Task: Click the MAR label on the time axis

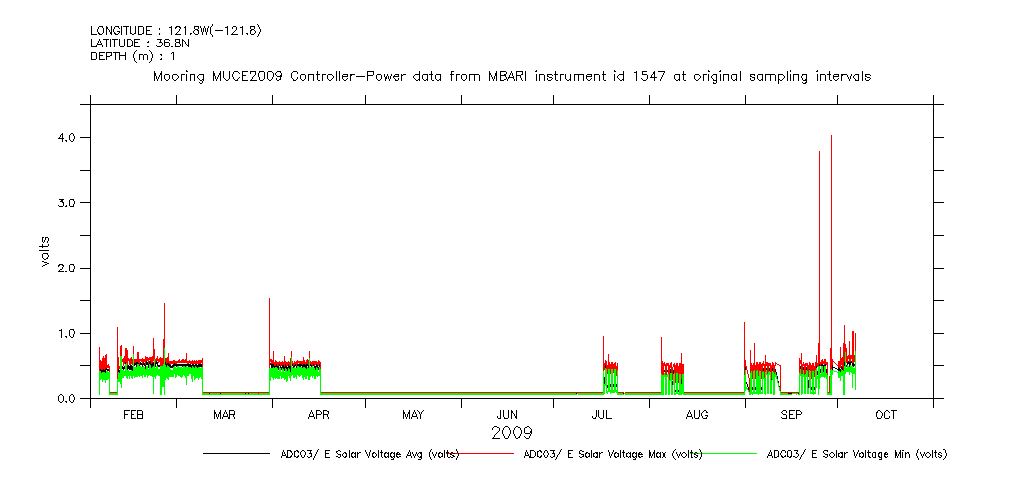Action: [224, 414]
